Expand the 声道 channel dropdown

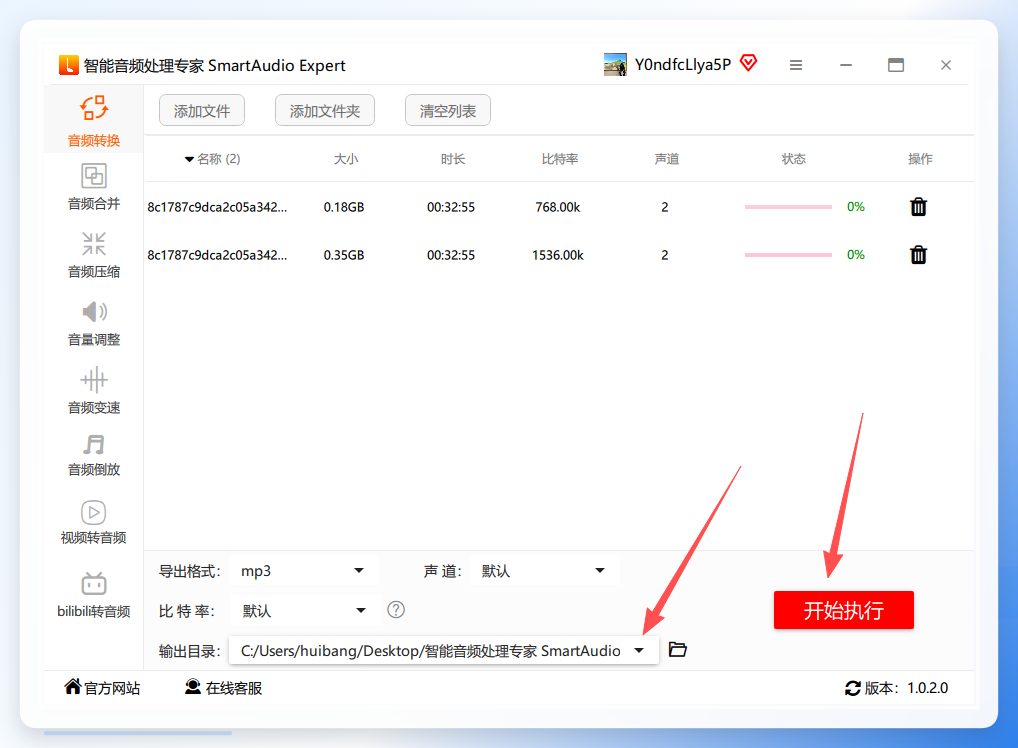point(544,571)
